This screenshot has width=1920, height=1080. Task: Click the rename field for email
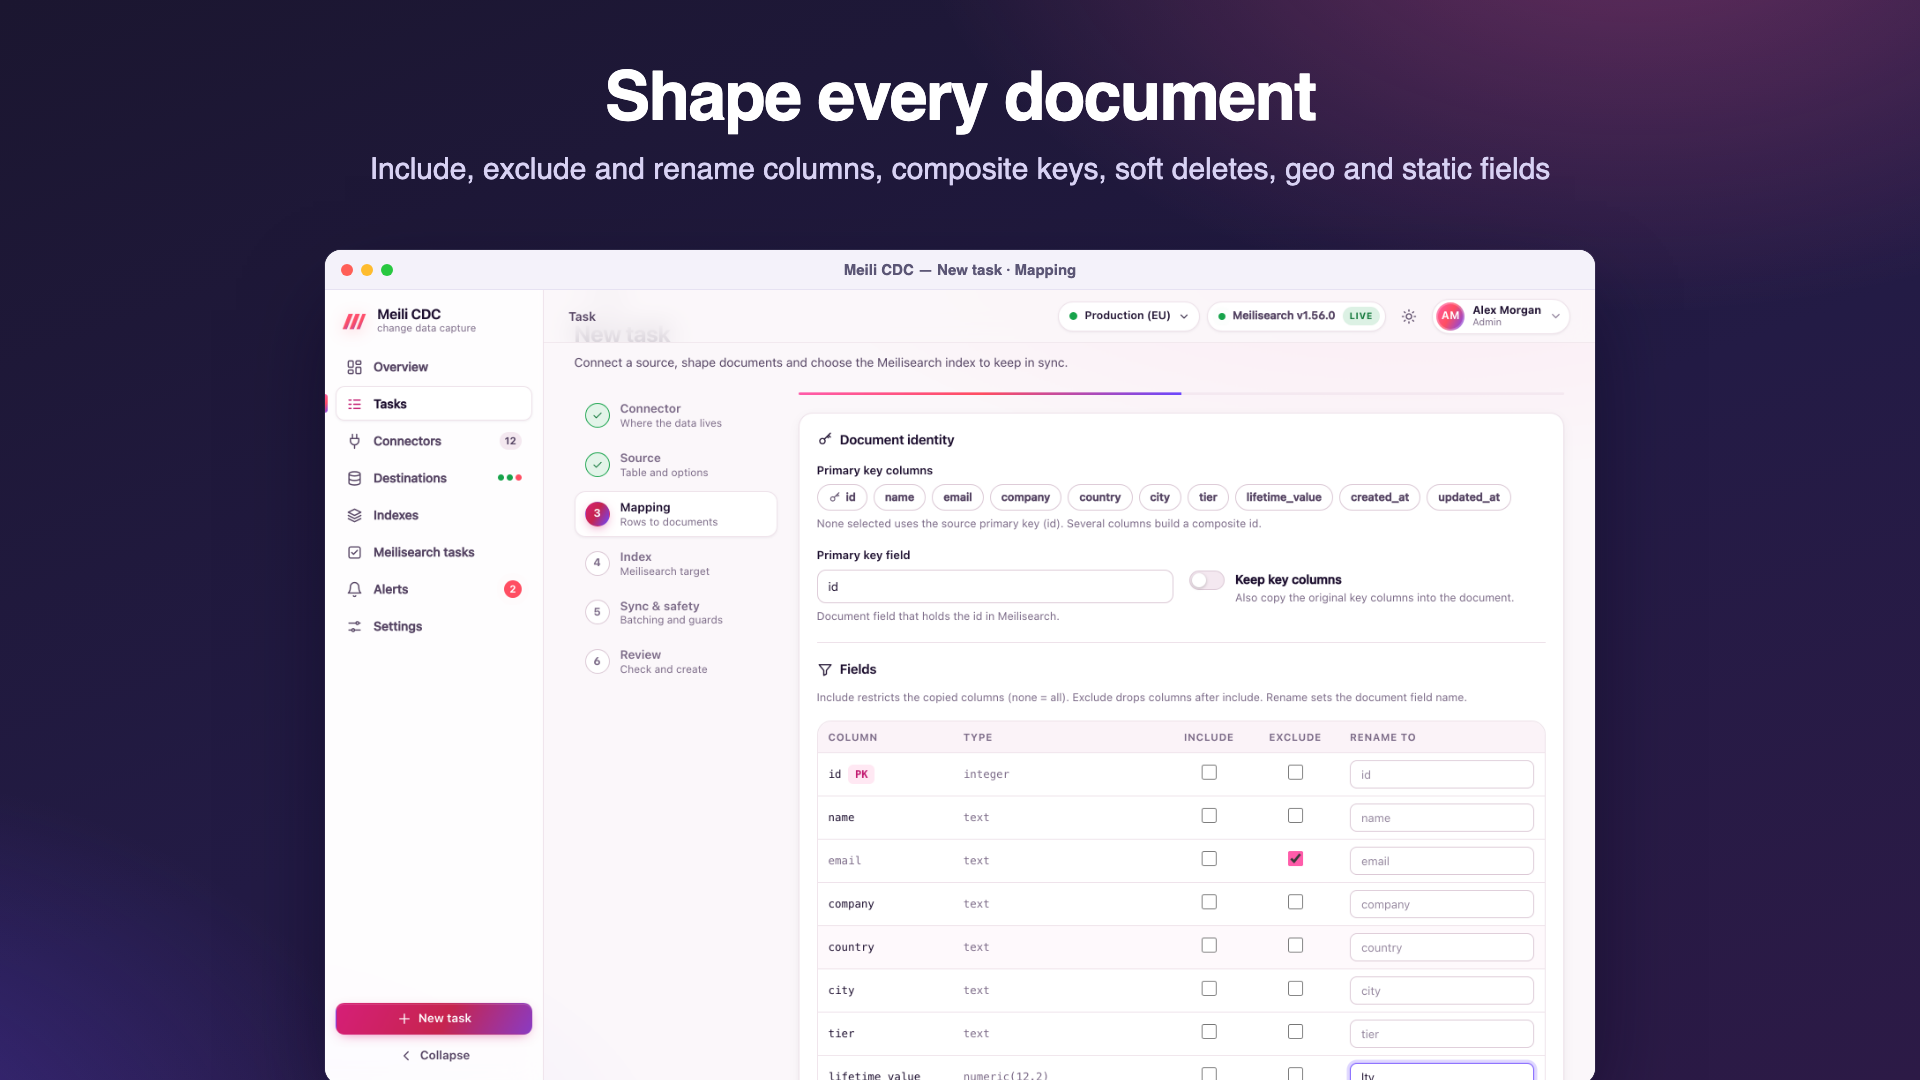point(1441,861)
